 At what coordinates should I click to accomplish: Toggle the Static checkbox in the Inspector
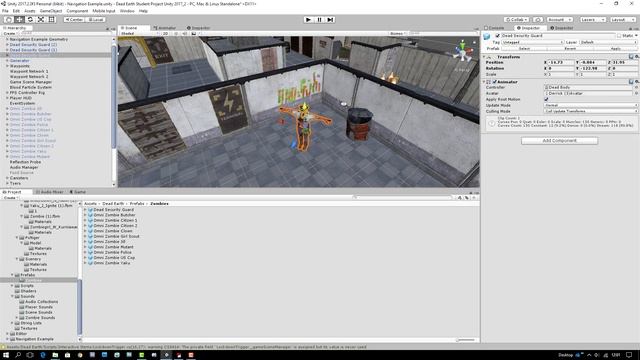point(619,36)
